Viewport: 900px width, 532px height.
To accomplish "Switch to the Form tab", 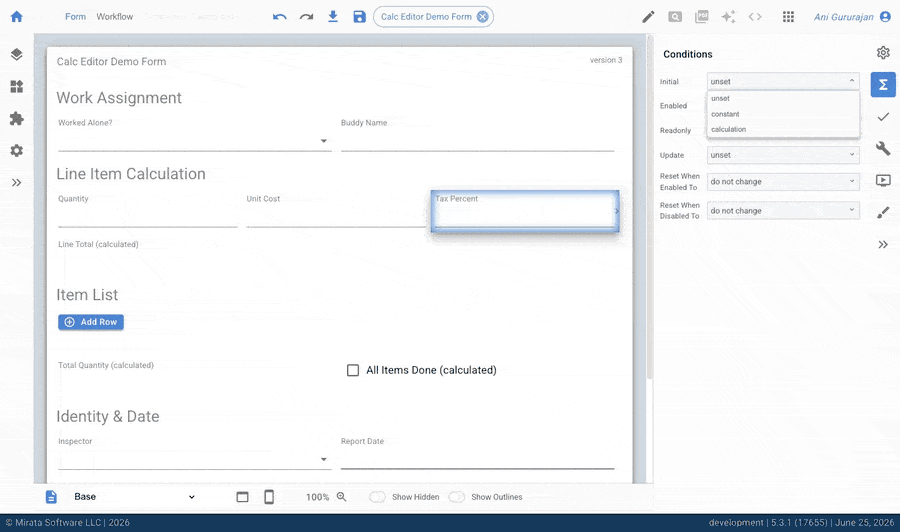I will 75,17.
